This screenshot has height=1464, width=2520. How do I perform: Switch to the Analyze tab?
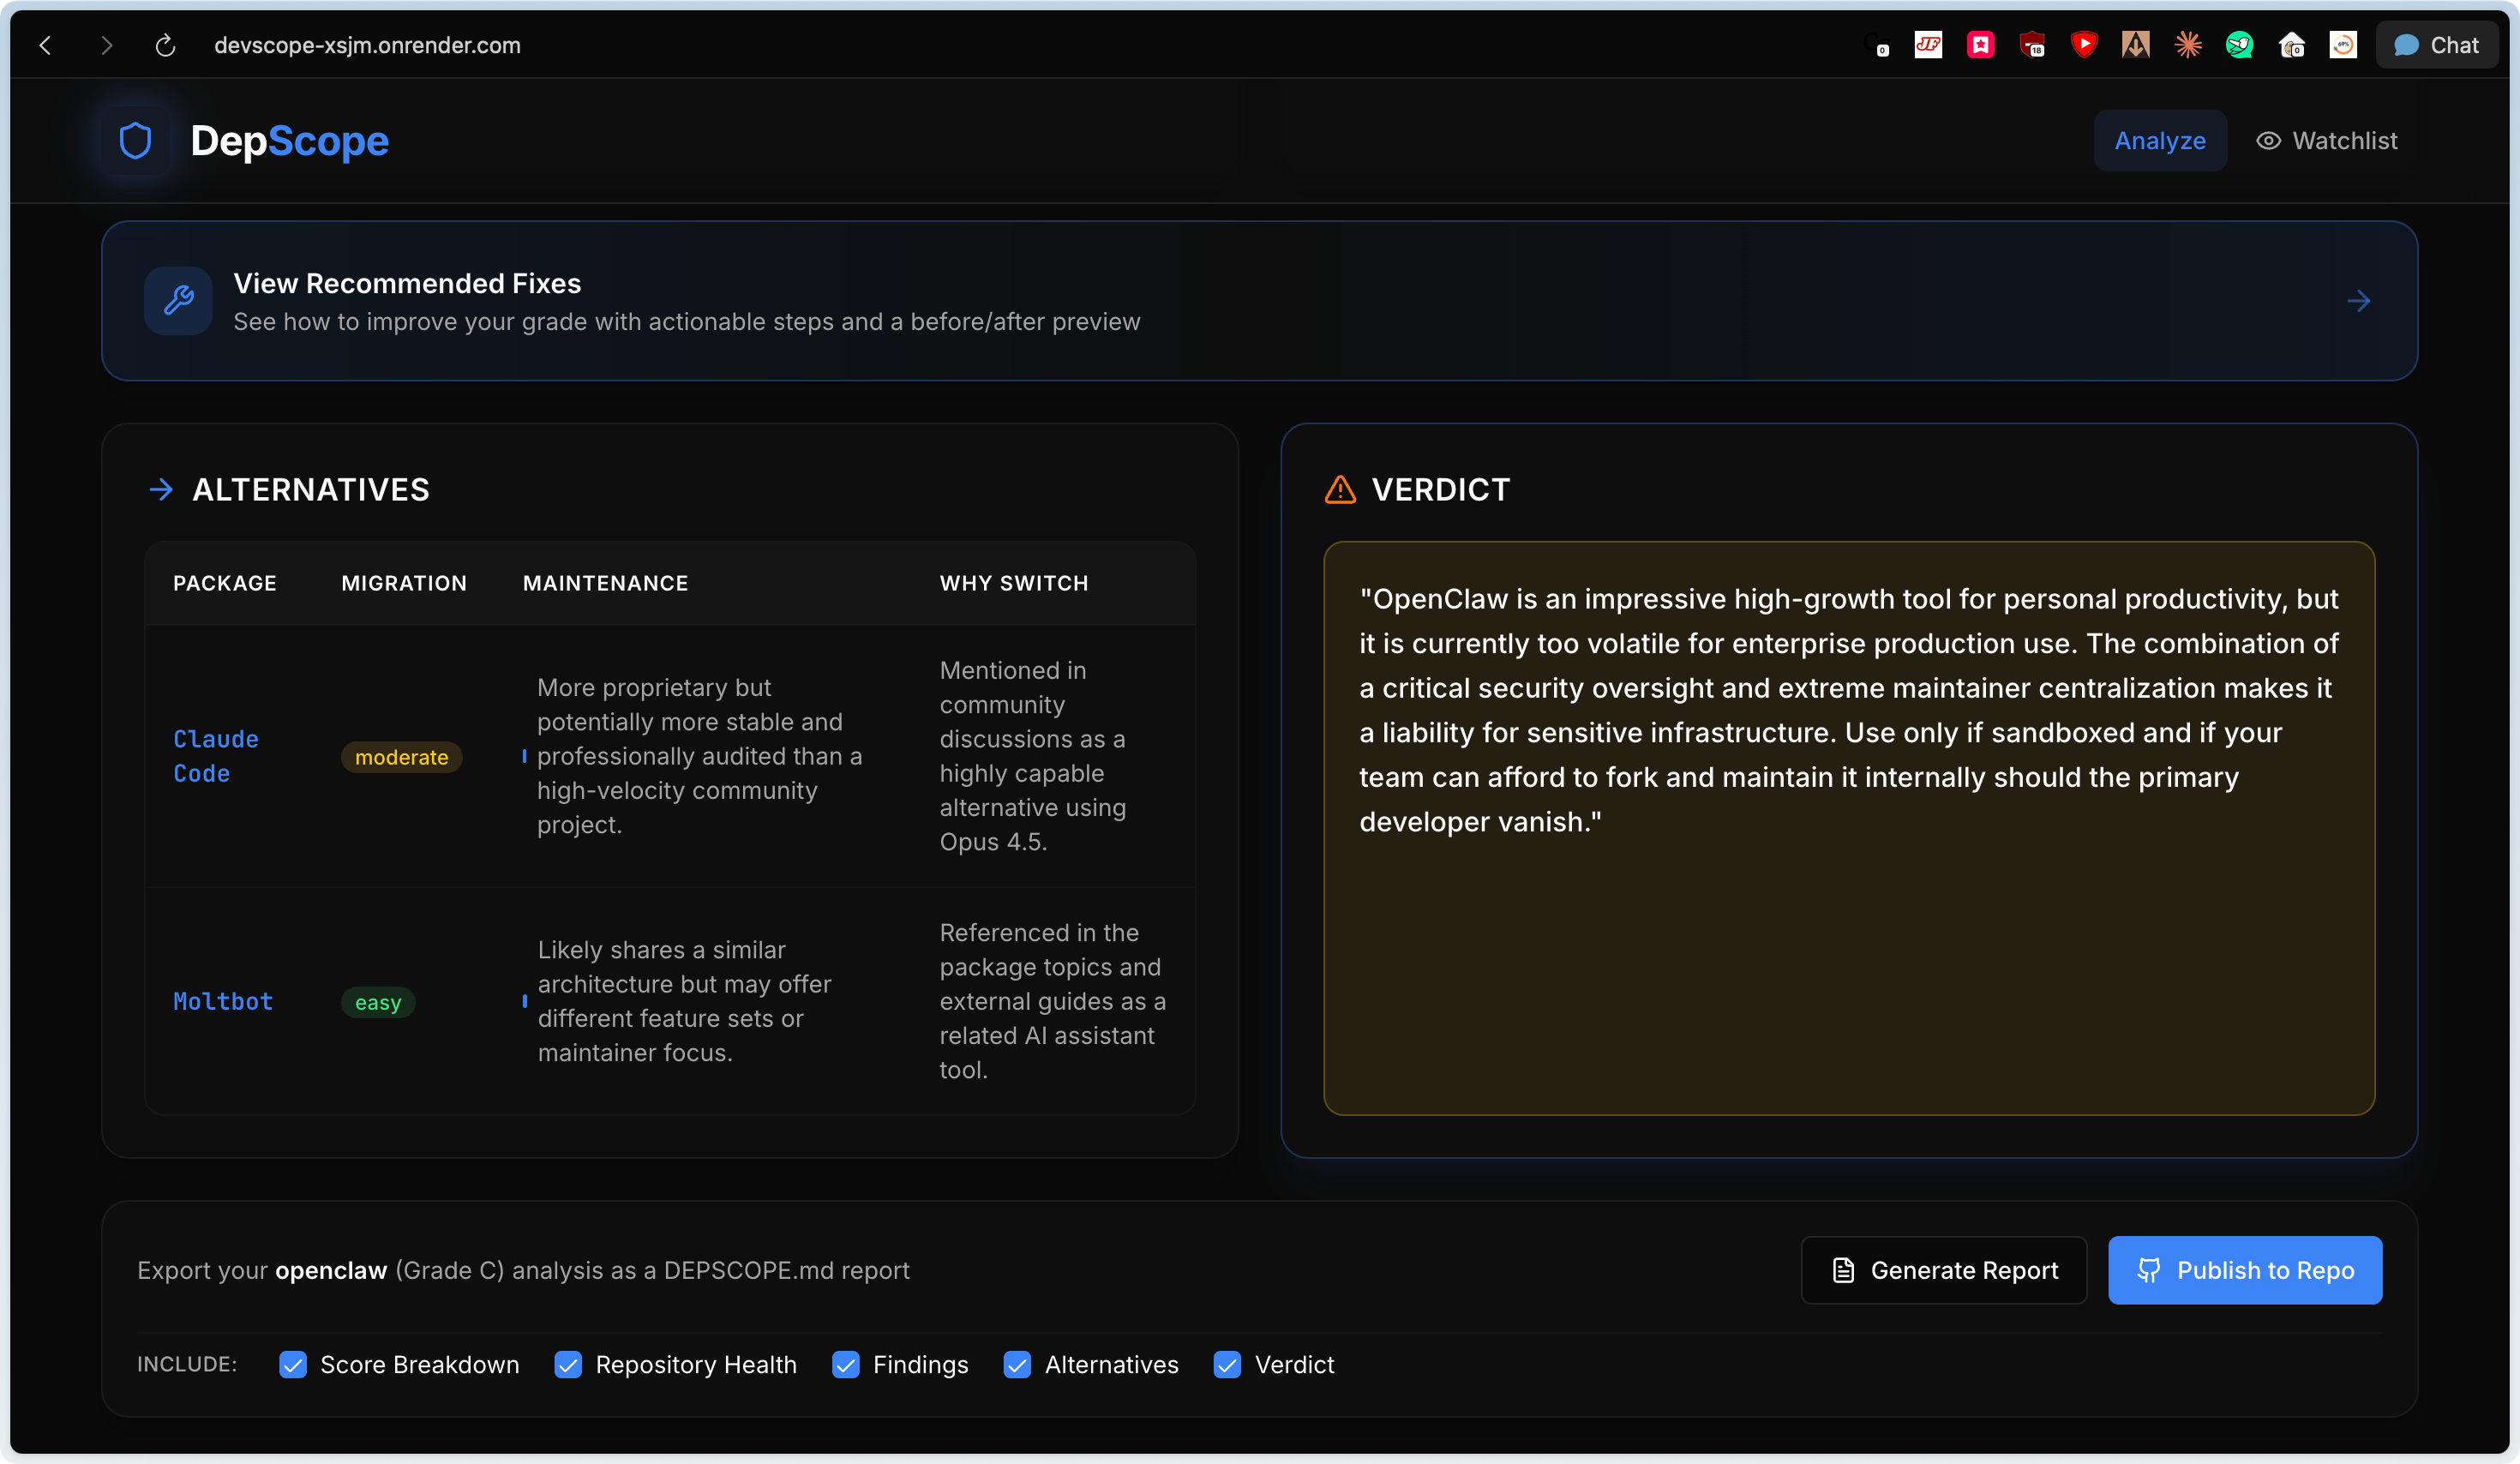point(2159,141)
